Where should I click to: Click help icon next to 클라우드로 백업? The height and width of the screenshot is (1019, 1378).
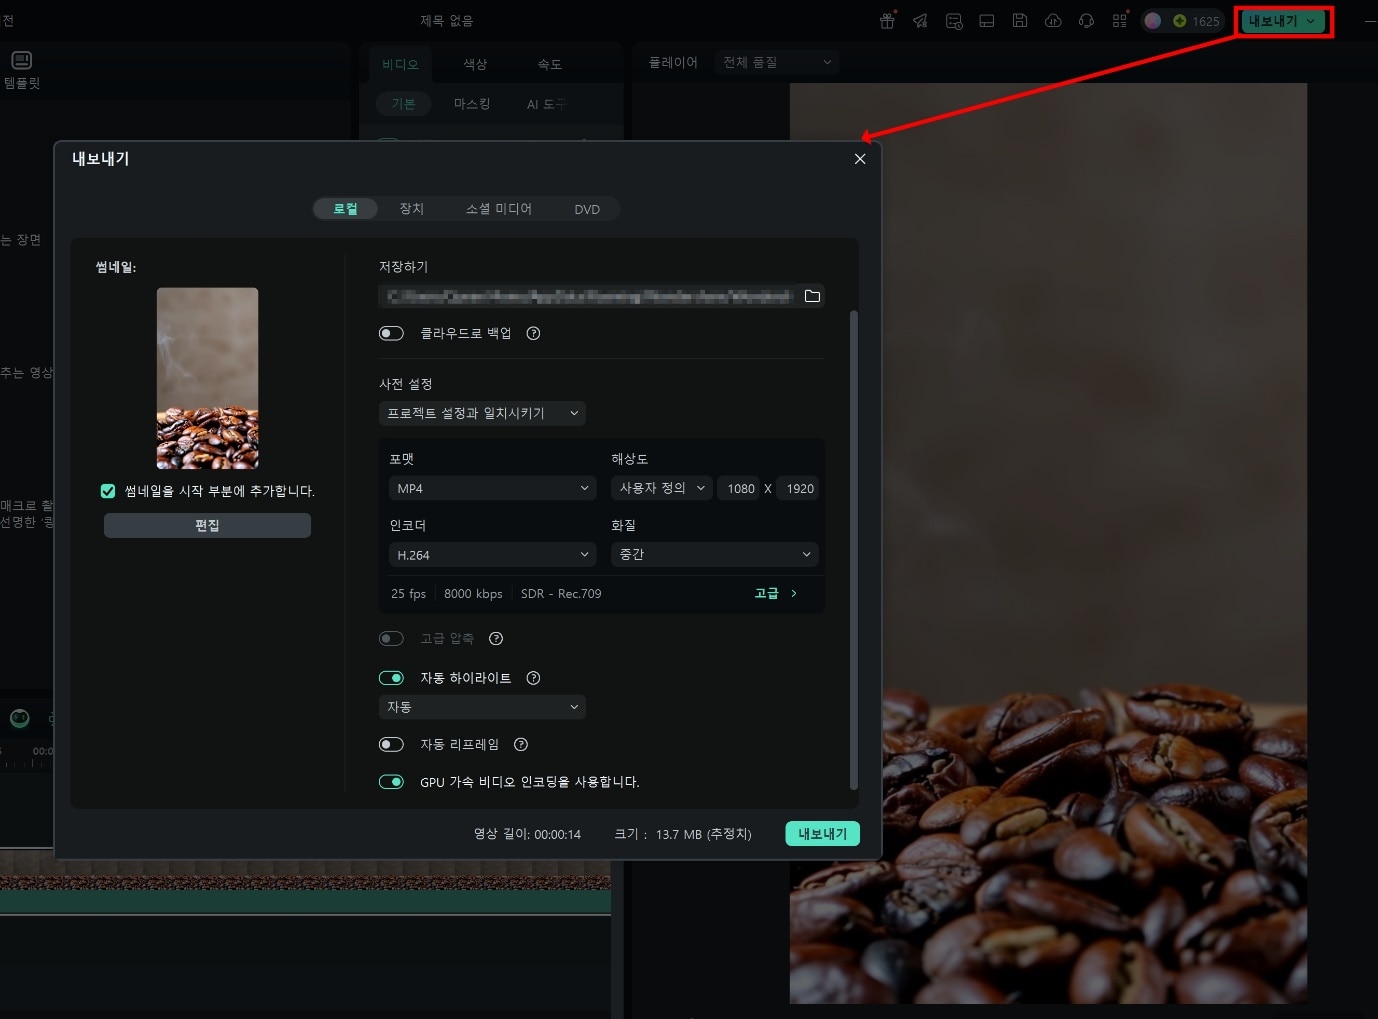point(533,333)
